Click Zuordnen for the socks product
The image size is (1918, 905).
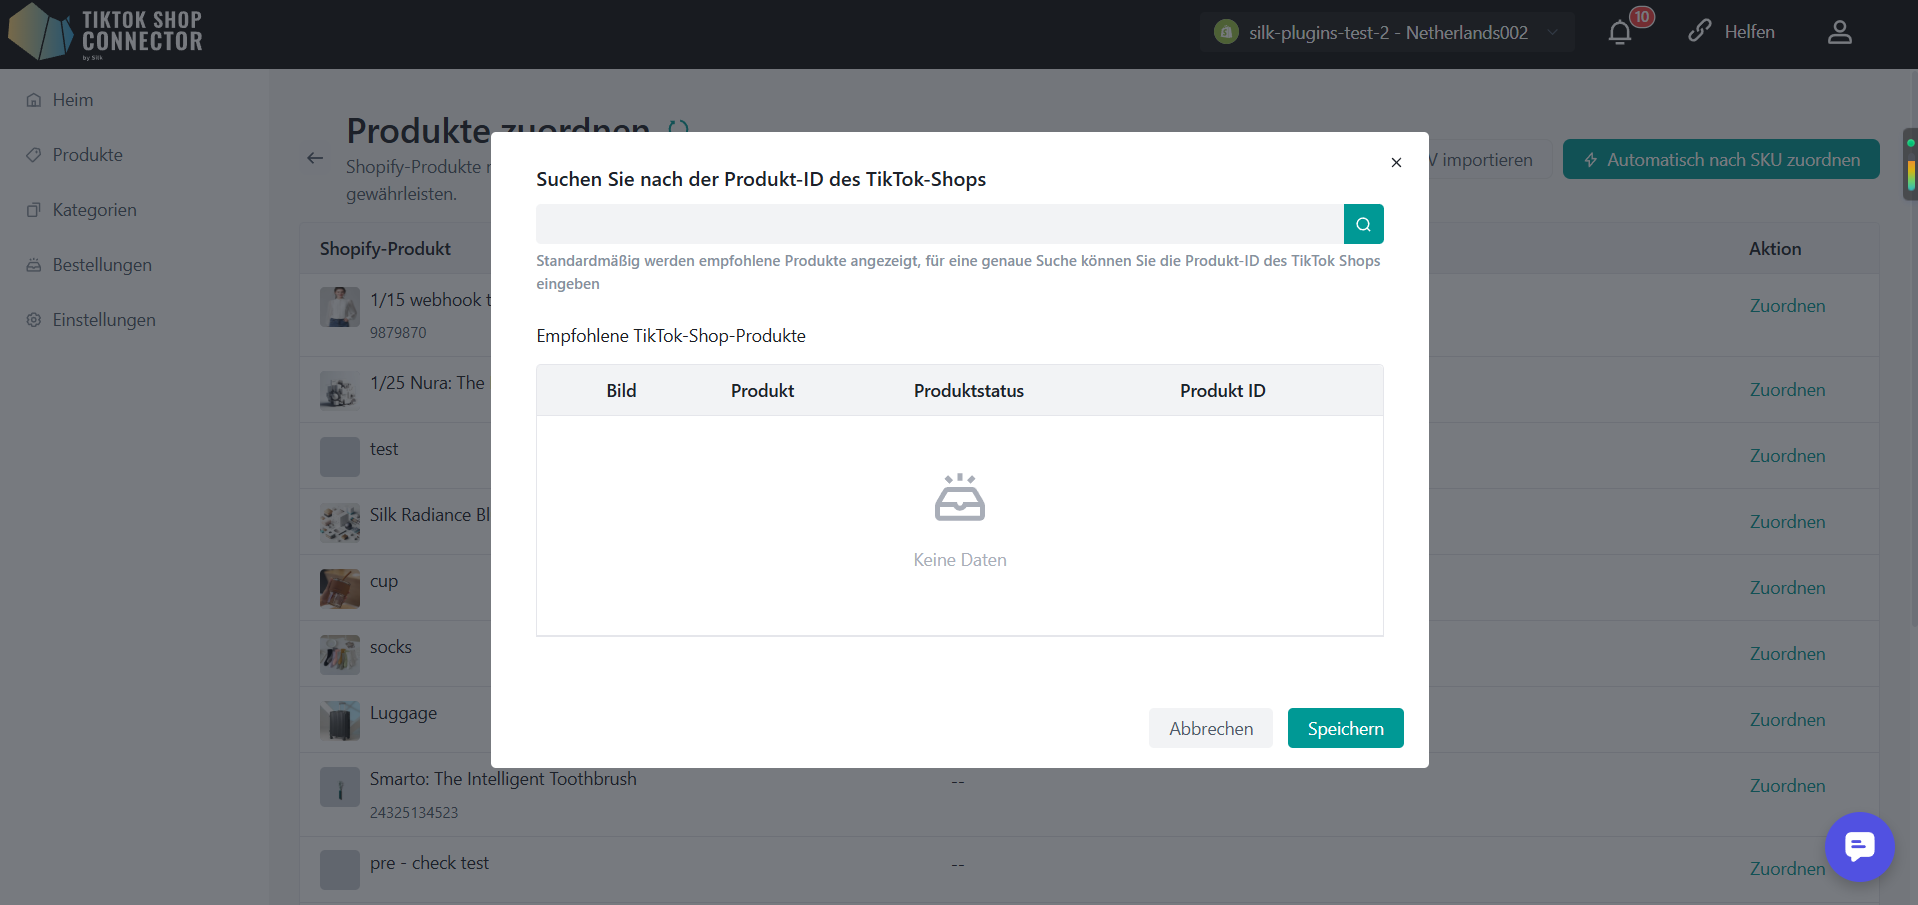(1787, 654)
